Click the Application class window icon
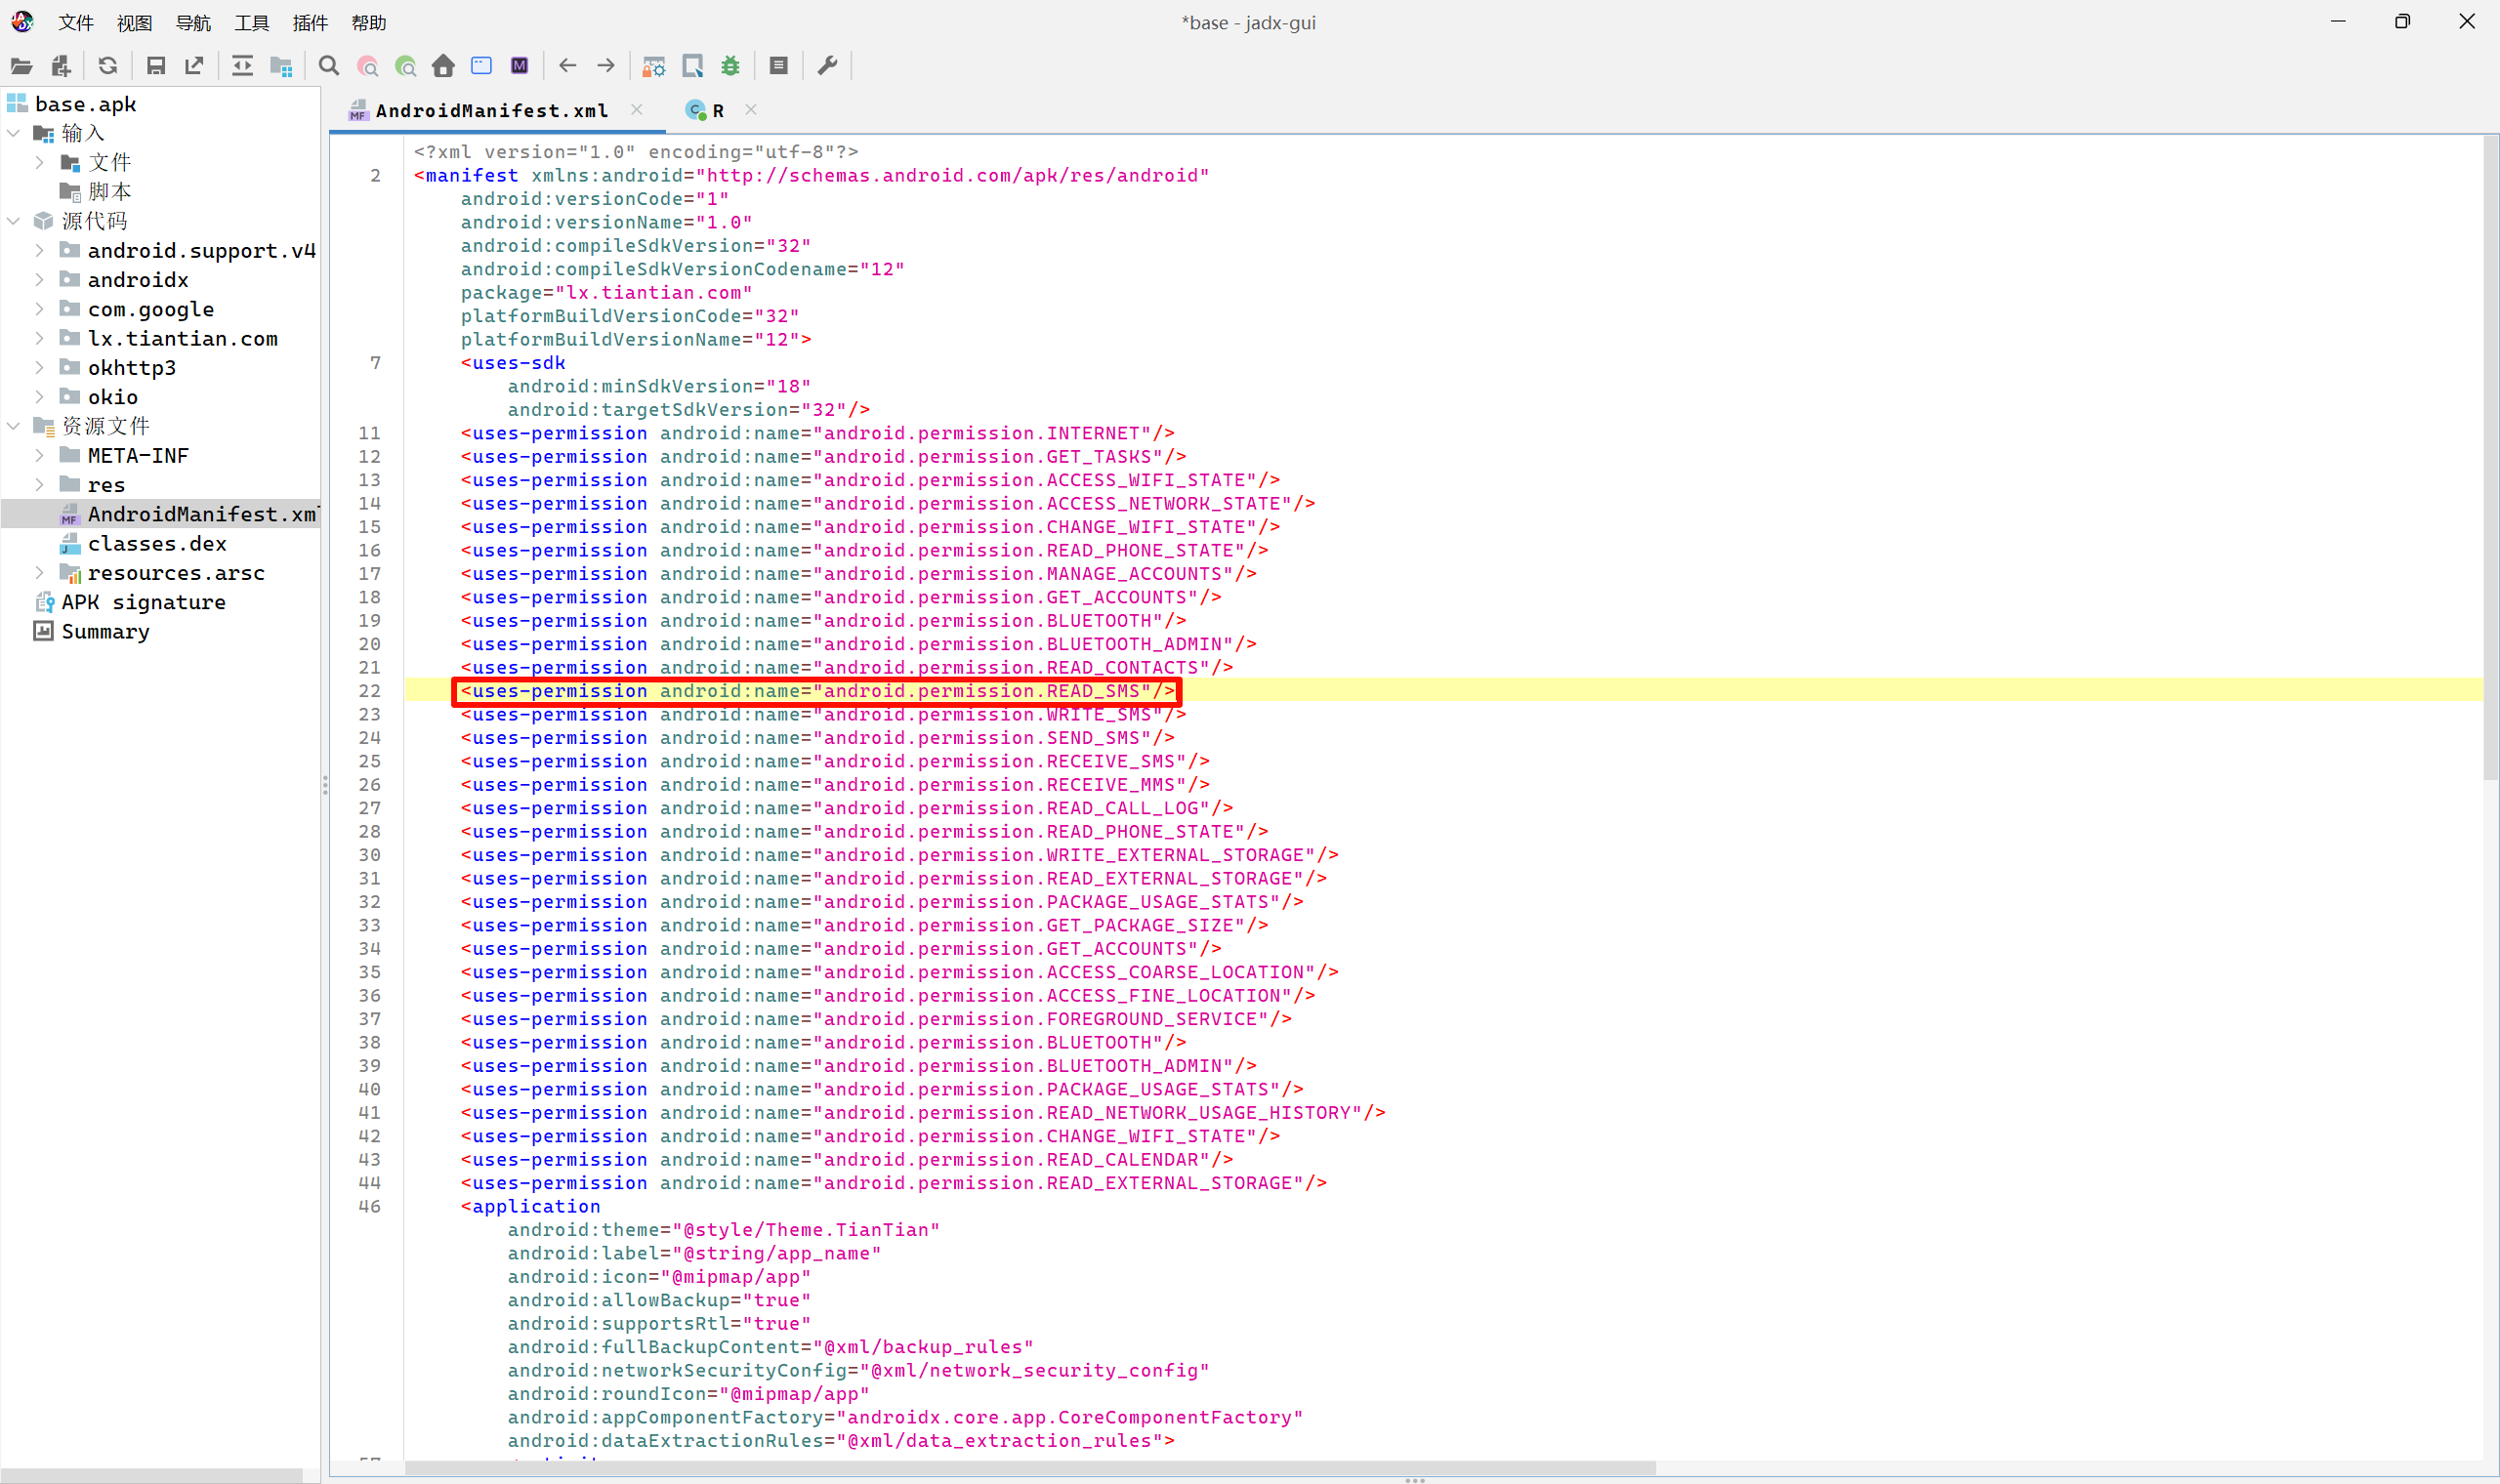The height and width of the screenshot is (1484, 2500). coord(481,66)
